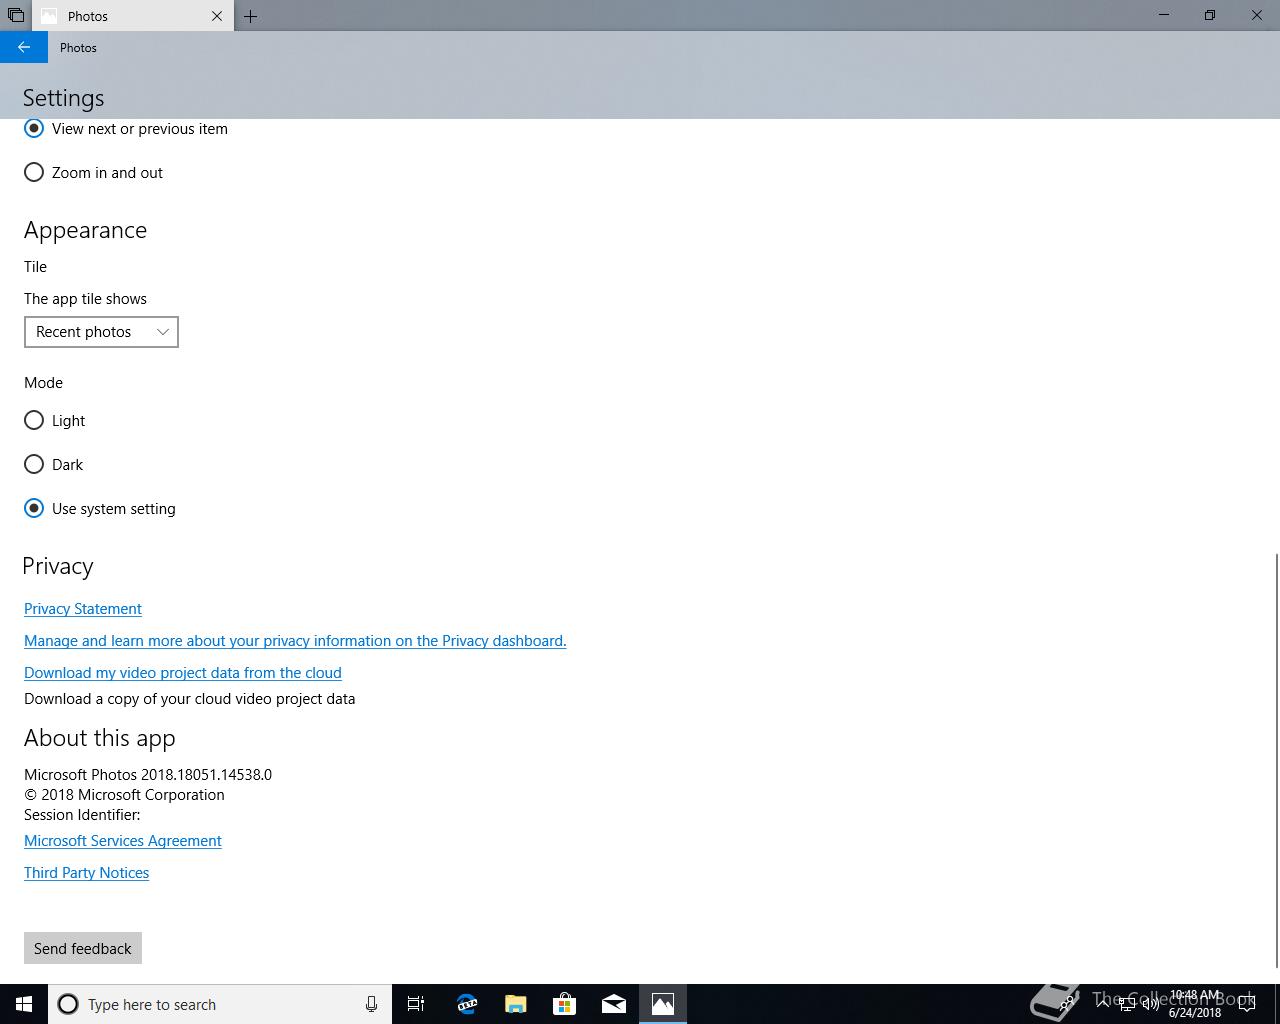The height and width of the screenshot is (1024, 1280).
Task: Click the microphone icon in search box
Action: tap(371, 1004)
